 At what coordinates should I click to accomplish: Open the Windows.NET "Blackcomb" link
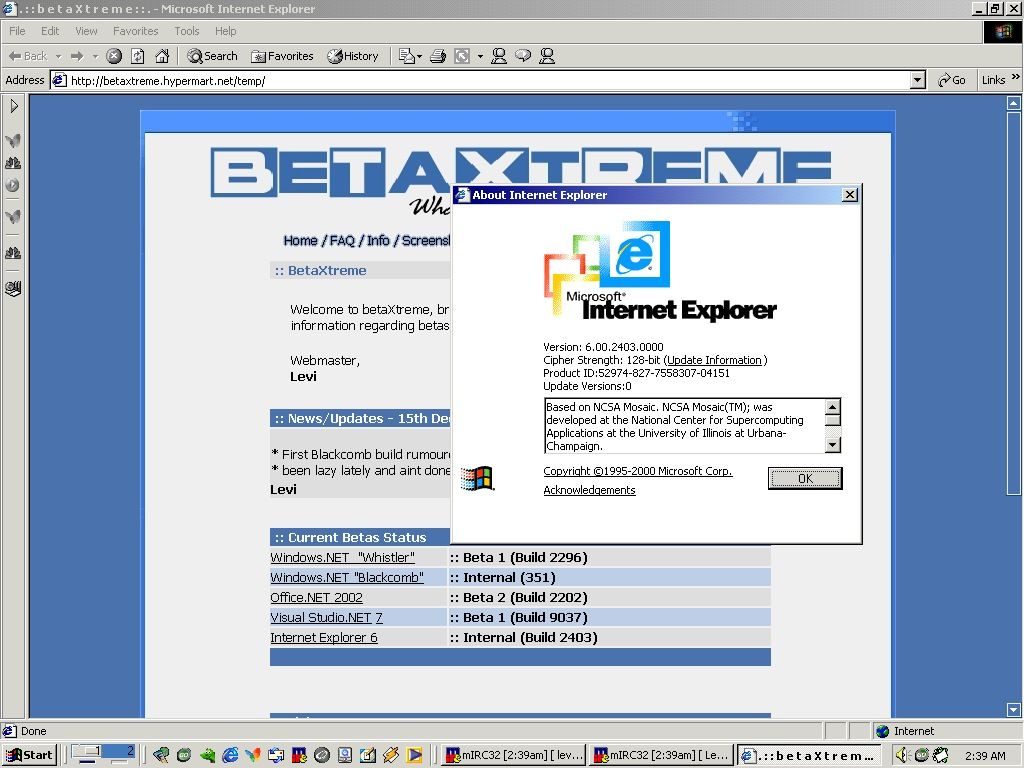(x=347, y=577)
